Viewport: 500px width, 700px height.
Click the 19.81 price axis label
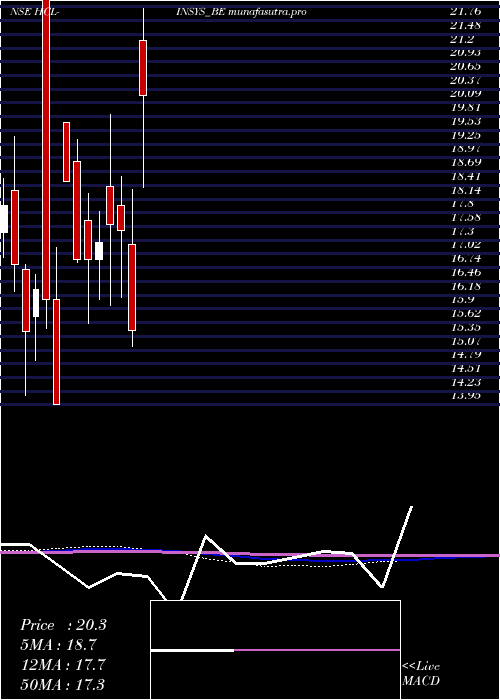point(466,108)
